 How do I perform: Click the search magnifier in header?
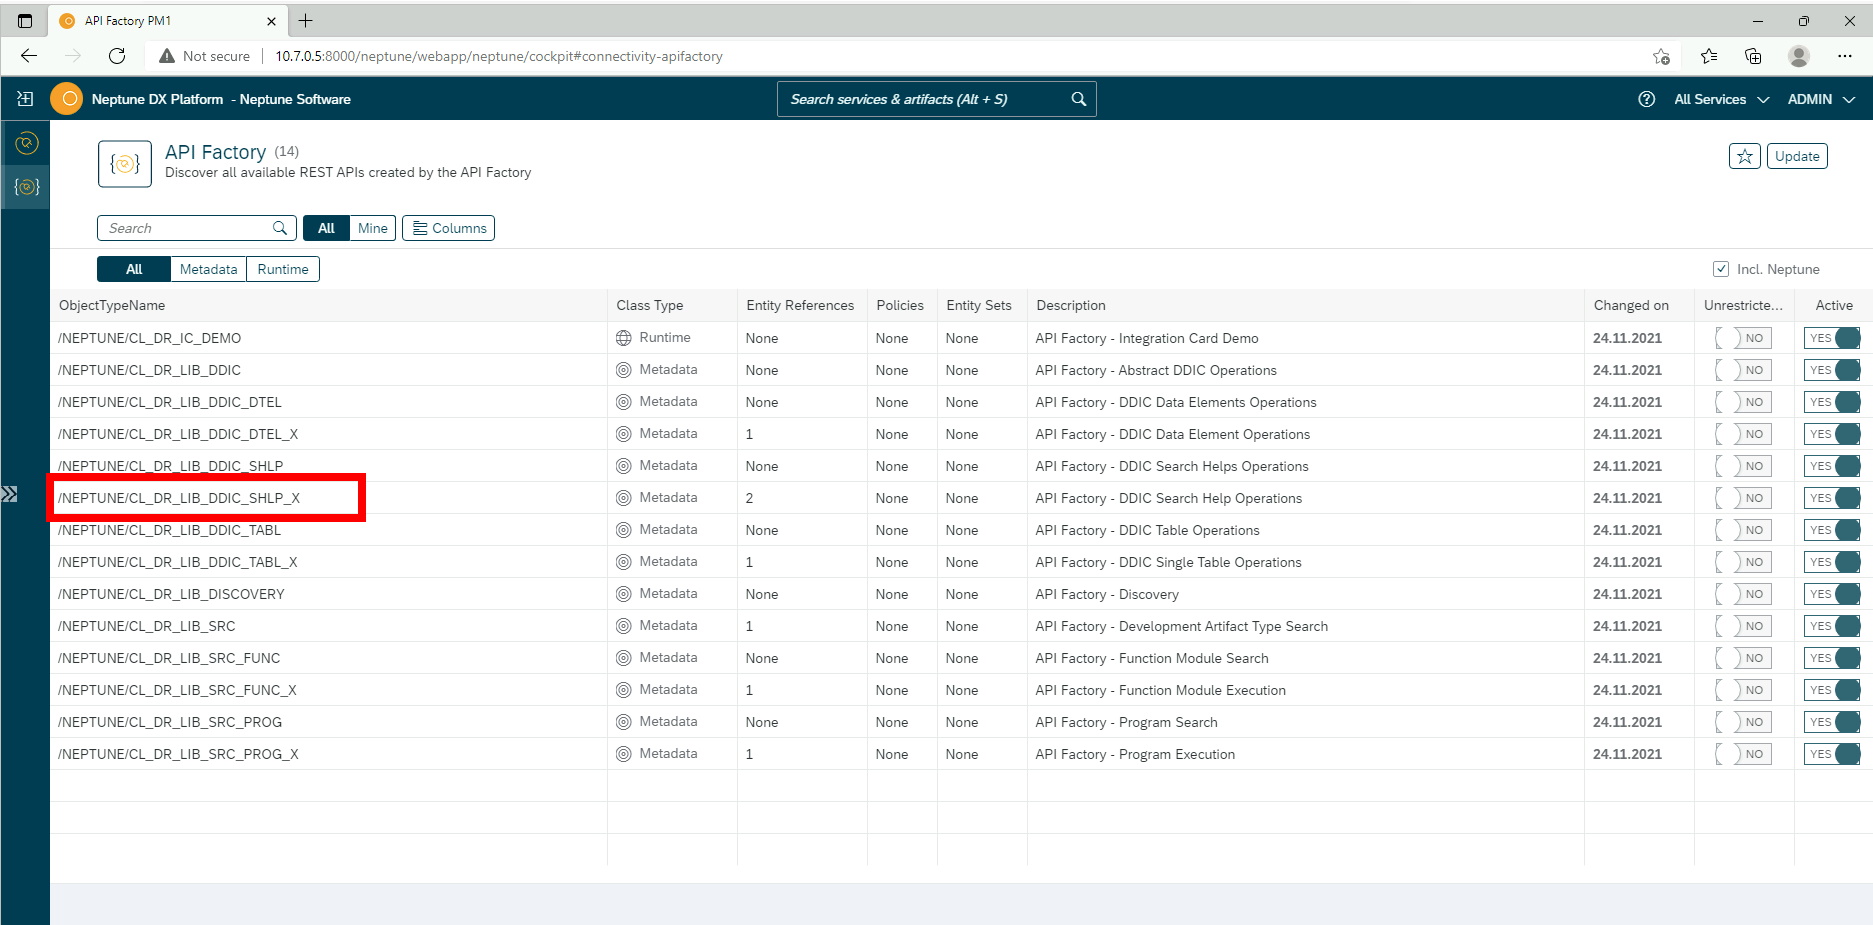coord(1078,99)
